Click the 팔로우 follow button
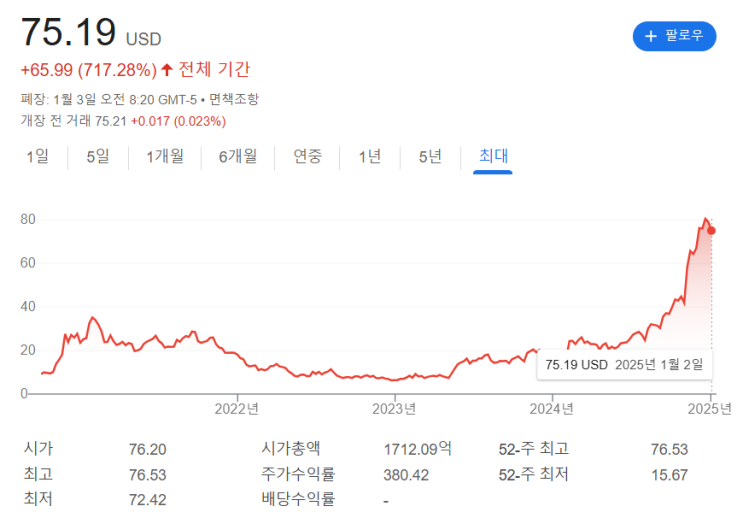This screenshot has height=518, width=743. click(674, 36)
